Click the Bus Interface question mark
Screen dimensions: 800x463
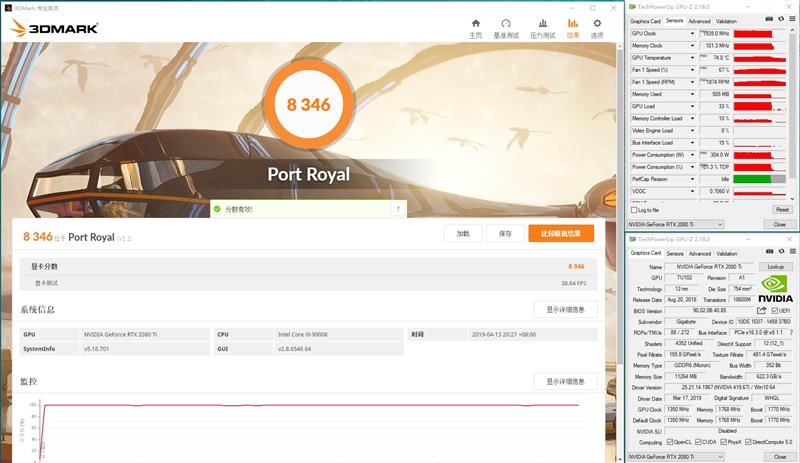pos(792,332)
